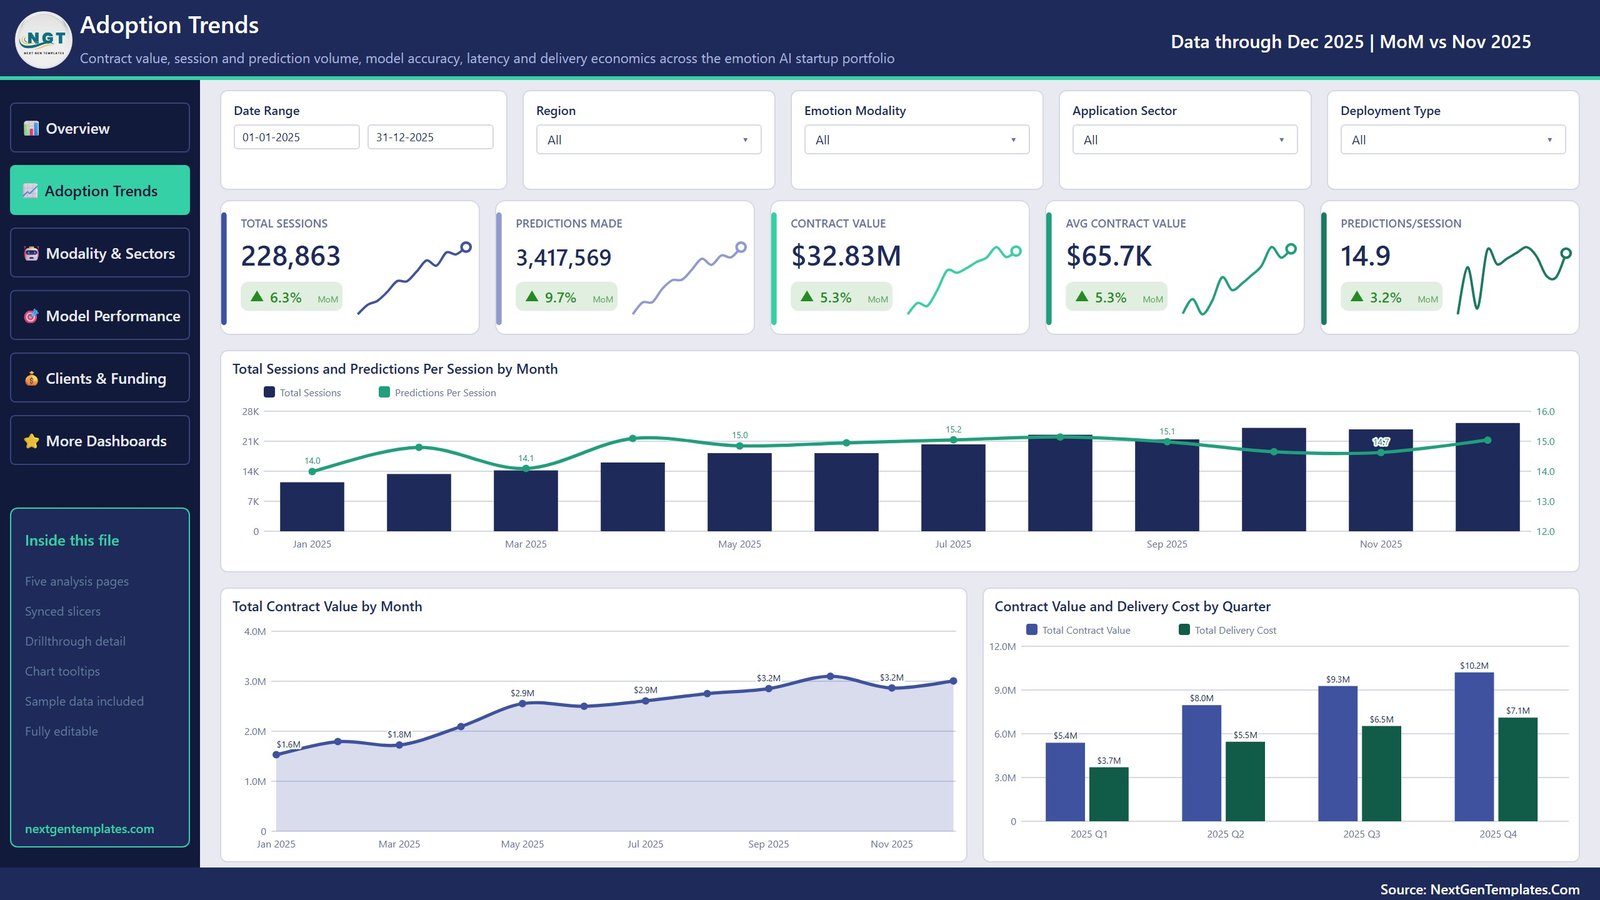Click 'Total Contract Value by Month' chart title
1600x900 pixels.
coord(327,606)
